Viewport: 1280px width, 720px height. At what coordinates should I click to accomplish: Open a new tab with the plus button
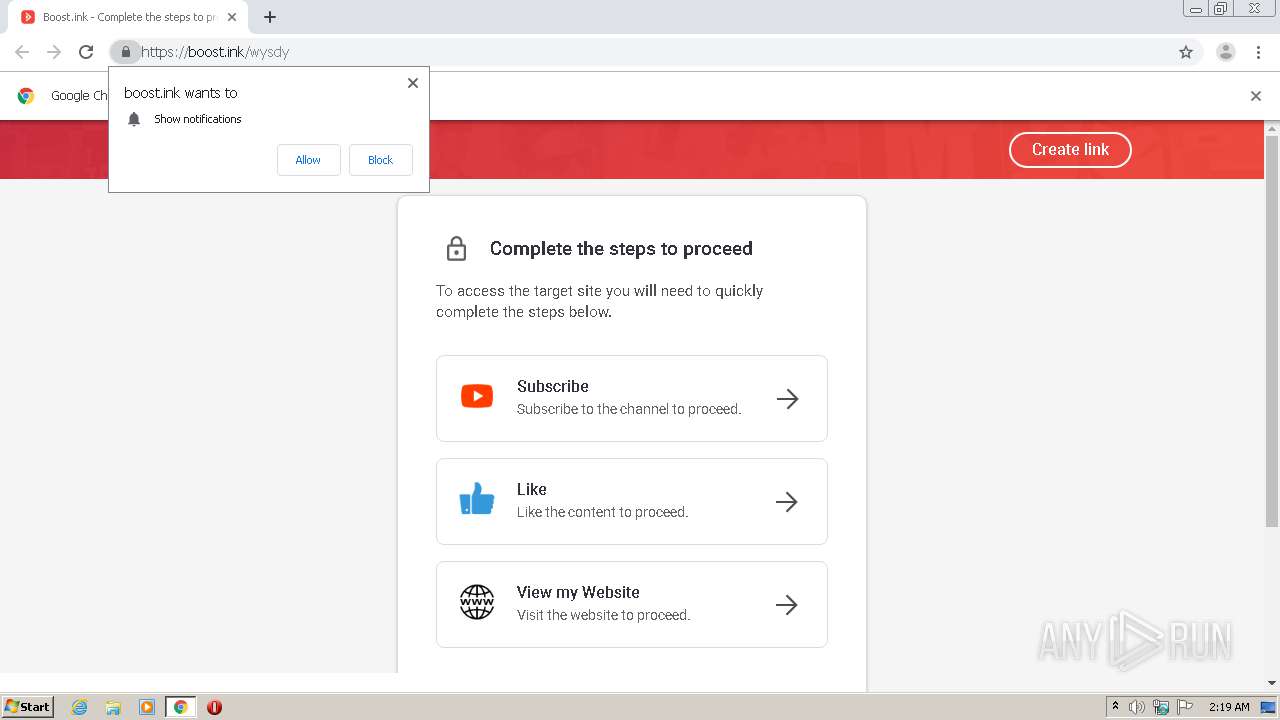[x=270, y=17]
